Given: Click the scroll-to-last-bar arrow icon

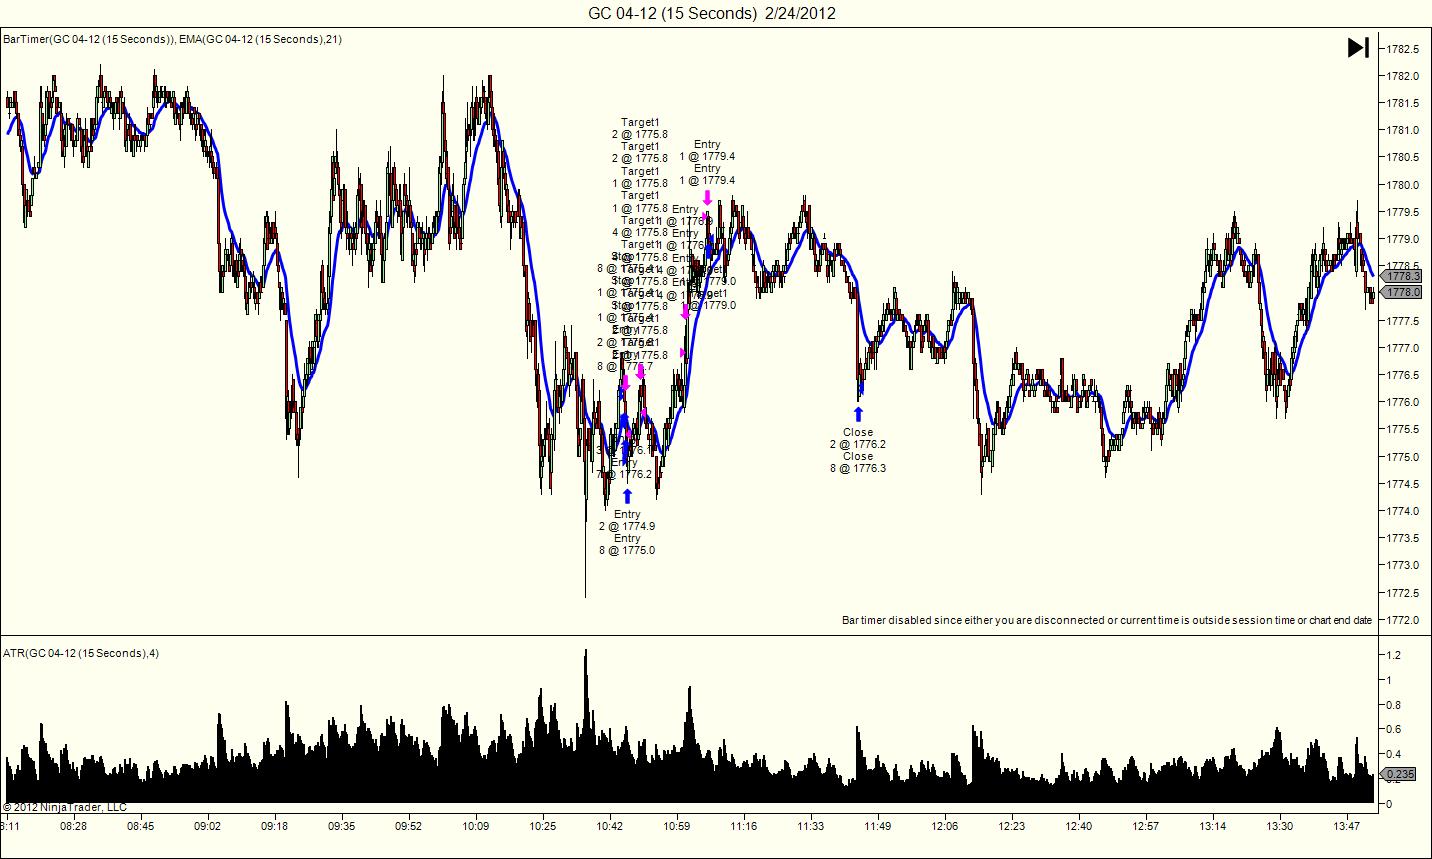Looking at the screenshot, I should [1358, 47].
